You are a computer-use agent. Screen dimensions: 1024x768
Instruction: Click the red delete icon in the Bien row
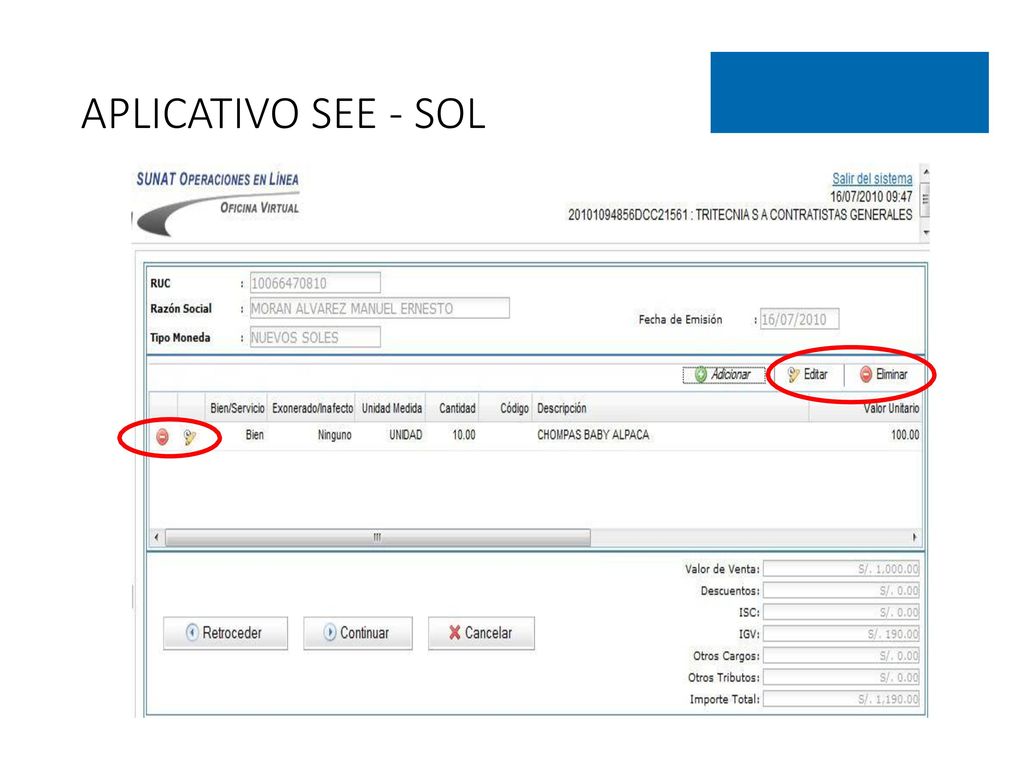[163, 437]
